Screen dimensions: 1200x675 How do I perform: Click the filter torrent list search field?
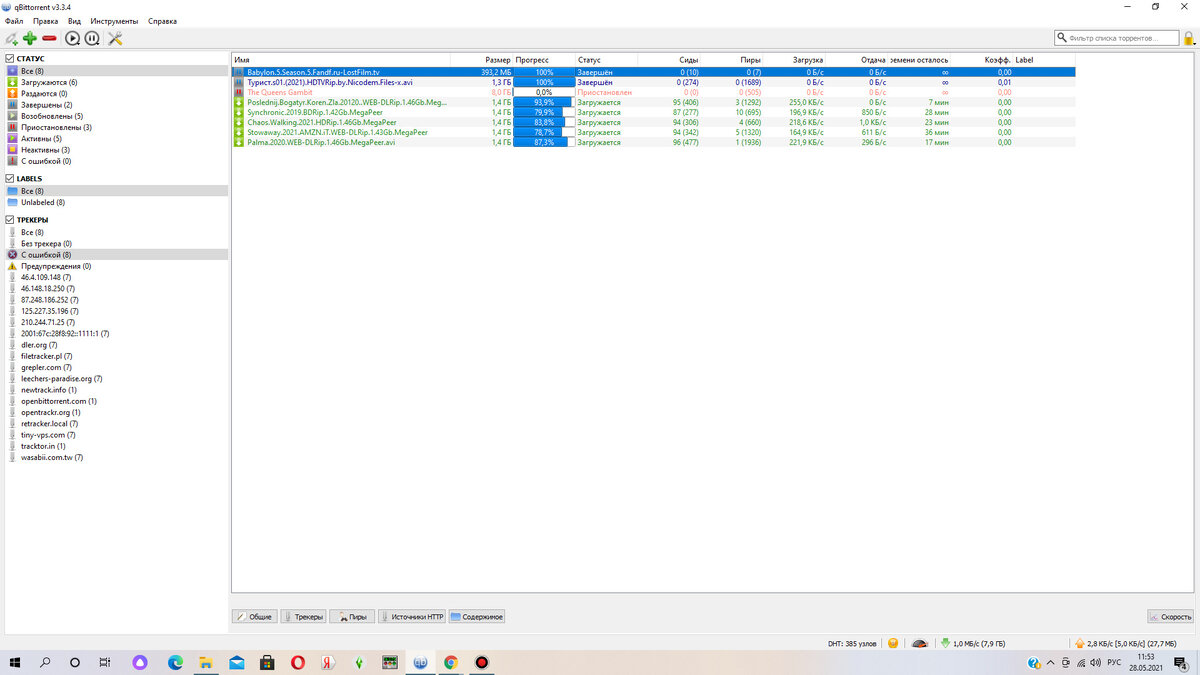1117,38
